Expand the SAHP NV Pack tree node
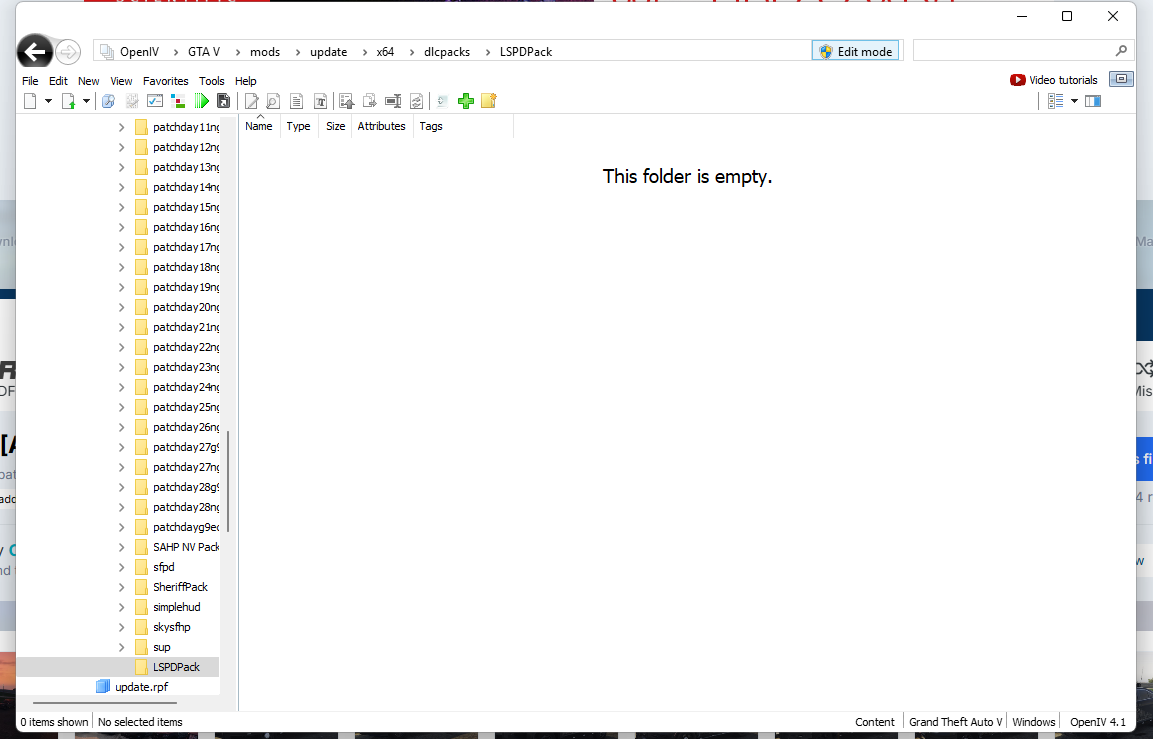This screenshot has width=1153, height=739. tap(122, 547)
